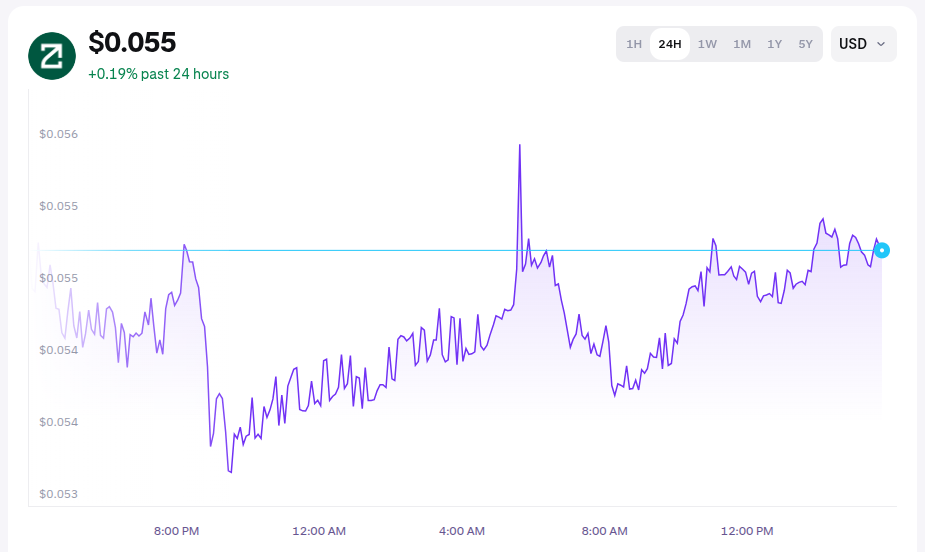Viewport: 925px width, 552px height.
Task: Click the highest price spike on the chart
Action: 520,146
